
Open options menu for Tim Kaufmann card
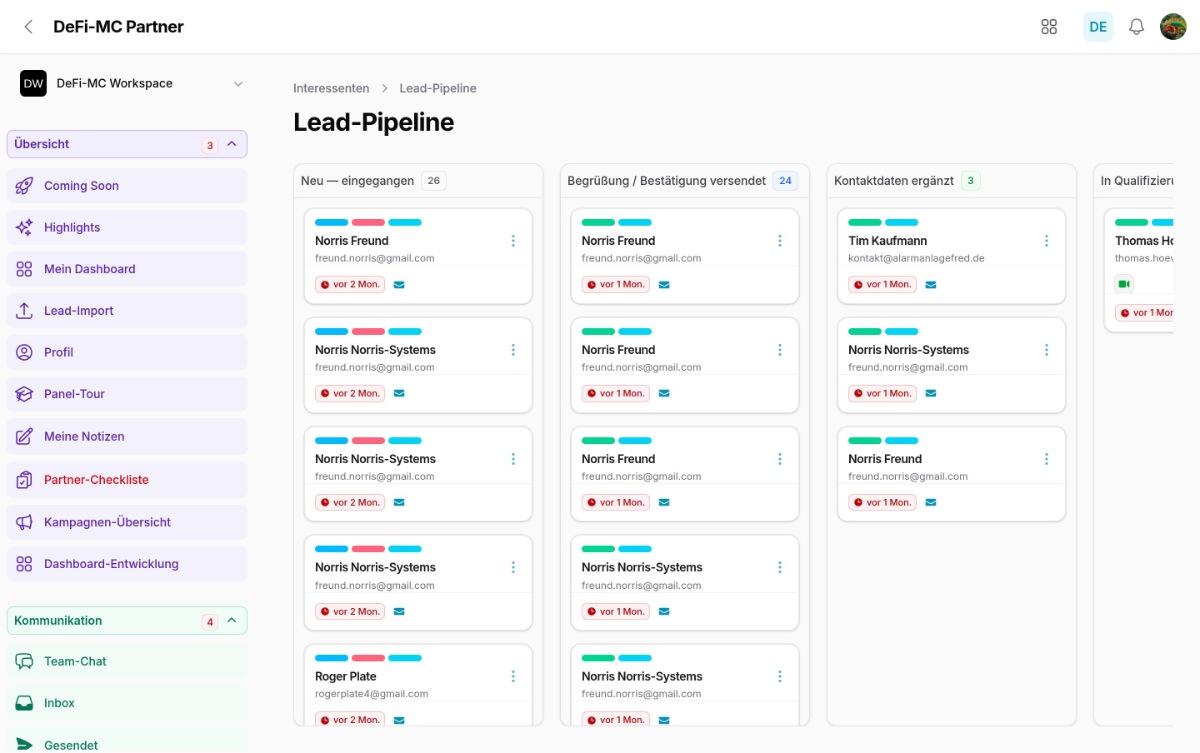click(x=1046, y=241)
